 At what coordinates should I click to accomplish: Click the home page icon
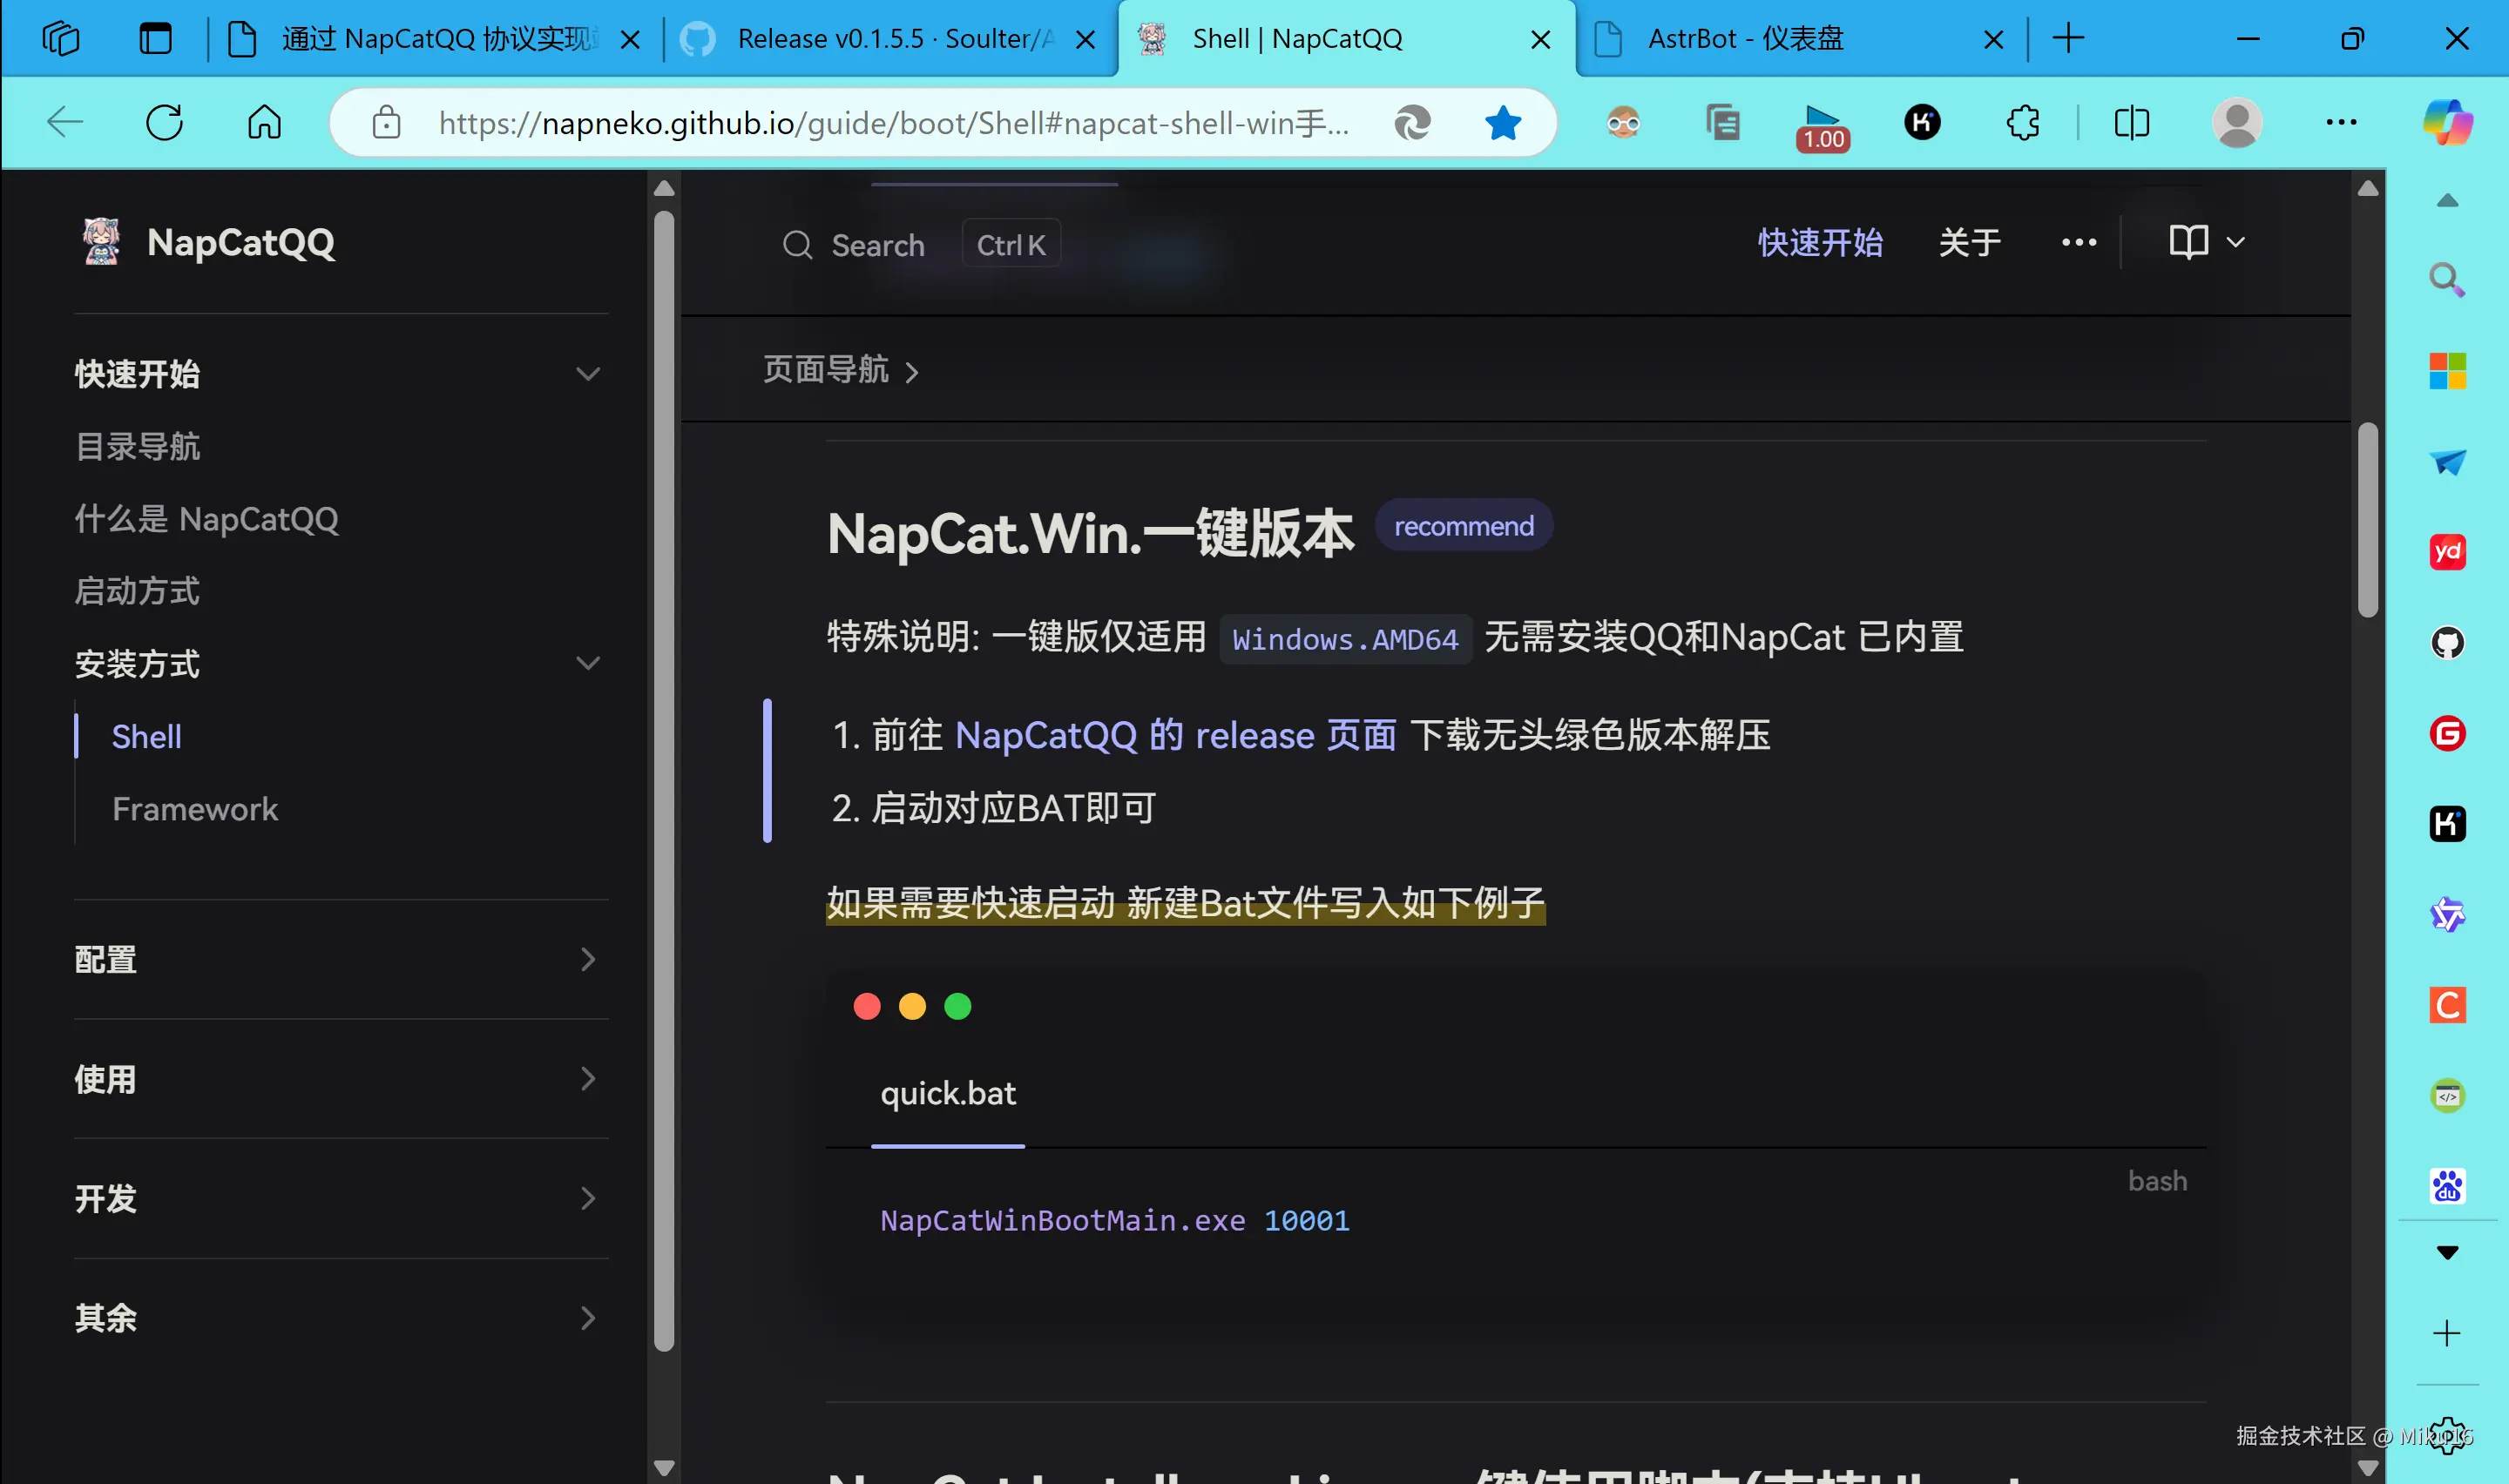coord(265,123)
